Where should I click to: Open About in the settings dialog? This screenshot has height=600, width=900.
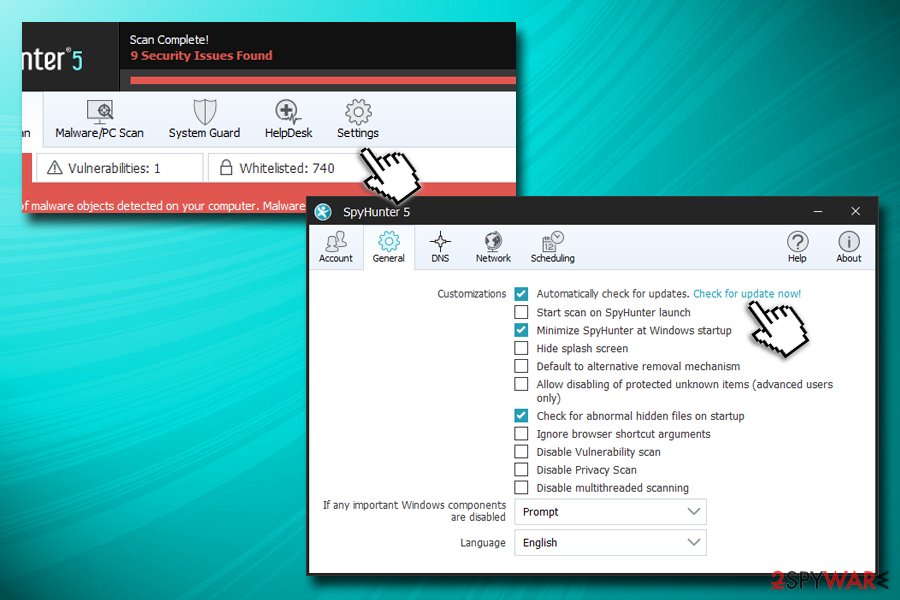(x=848, y=247)
